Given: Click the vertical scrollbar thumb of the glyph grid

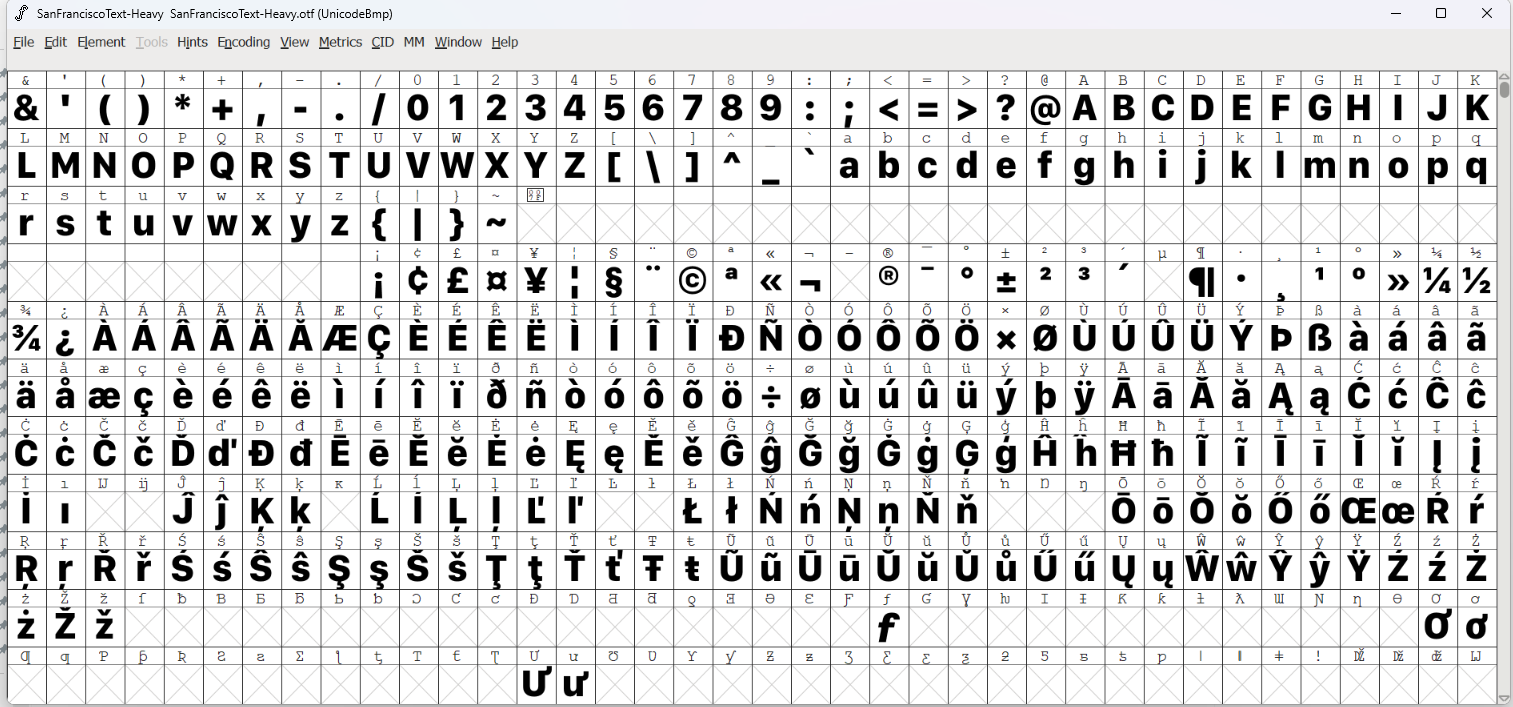Looking at the screenshot, I should [1505, 88].
